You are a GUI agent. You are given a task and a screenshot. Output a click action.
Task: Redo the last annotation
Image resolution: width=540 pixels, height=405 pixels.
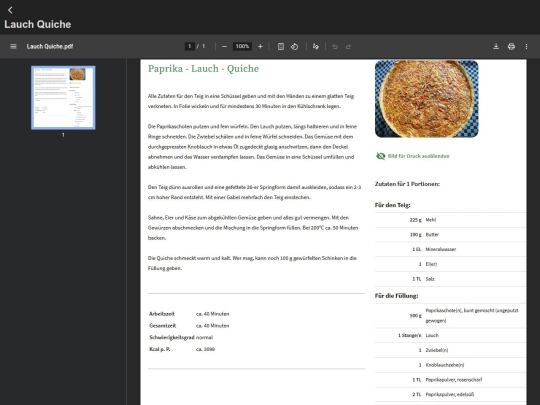click(x=349, y=46)
